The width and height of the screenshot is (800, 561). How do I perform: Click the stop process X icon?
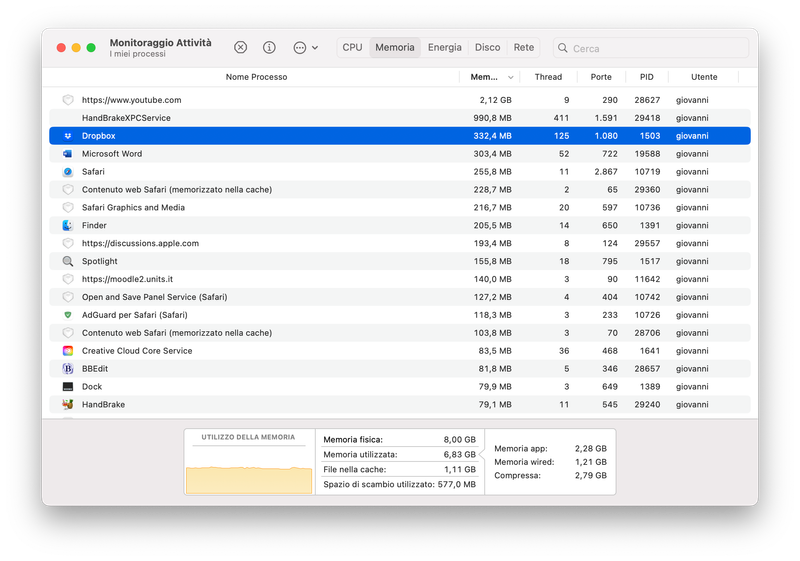tap(240, 47)
